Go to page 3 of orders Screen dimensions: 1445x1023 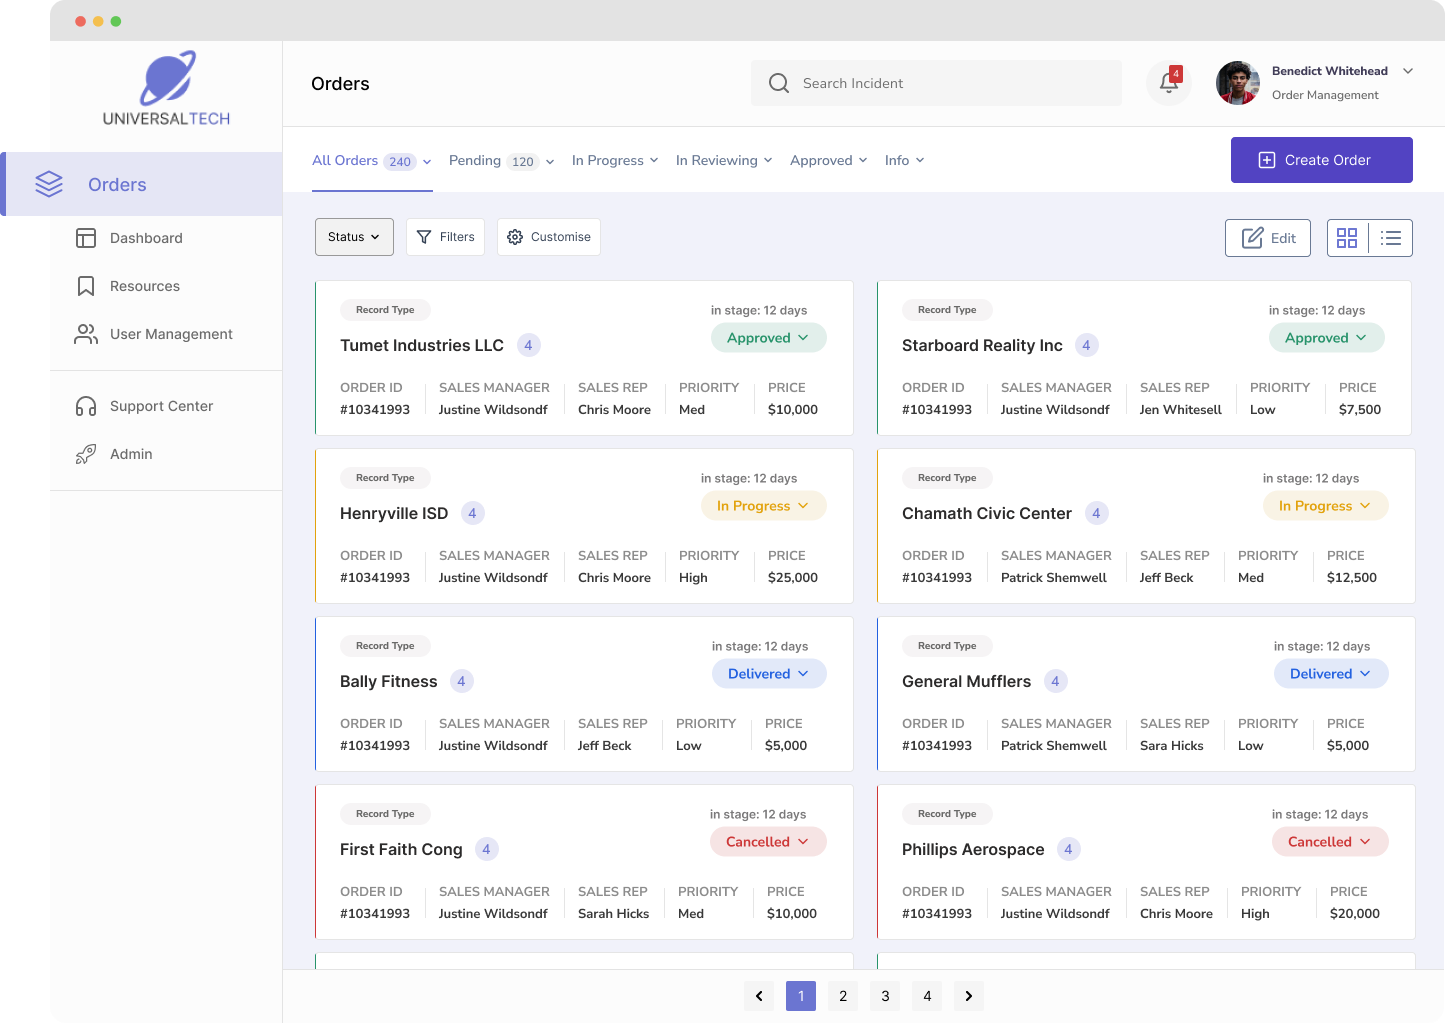pos(884,996)
